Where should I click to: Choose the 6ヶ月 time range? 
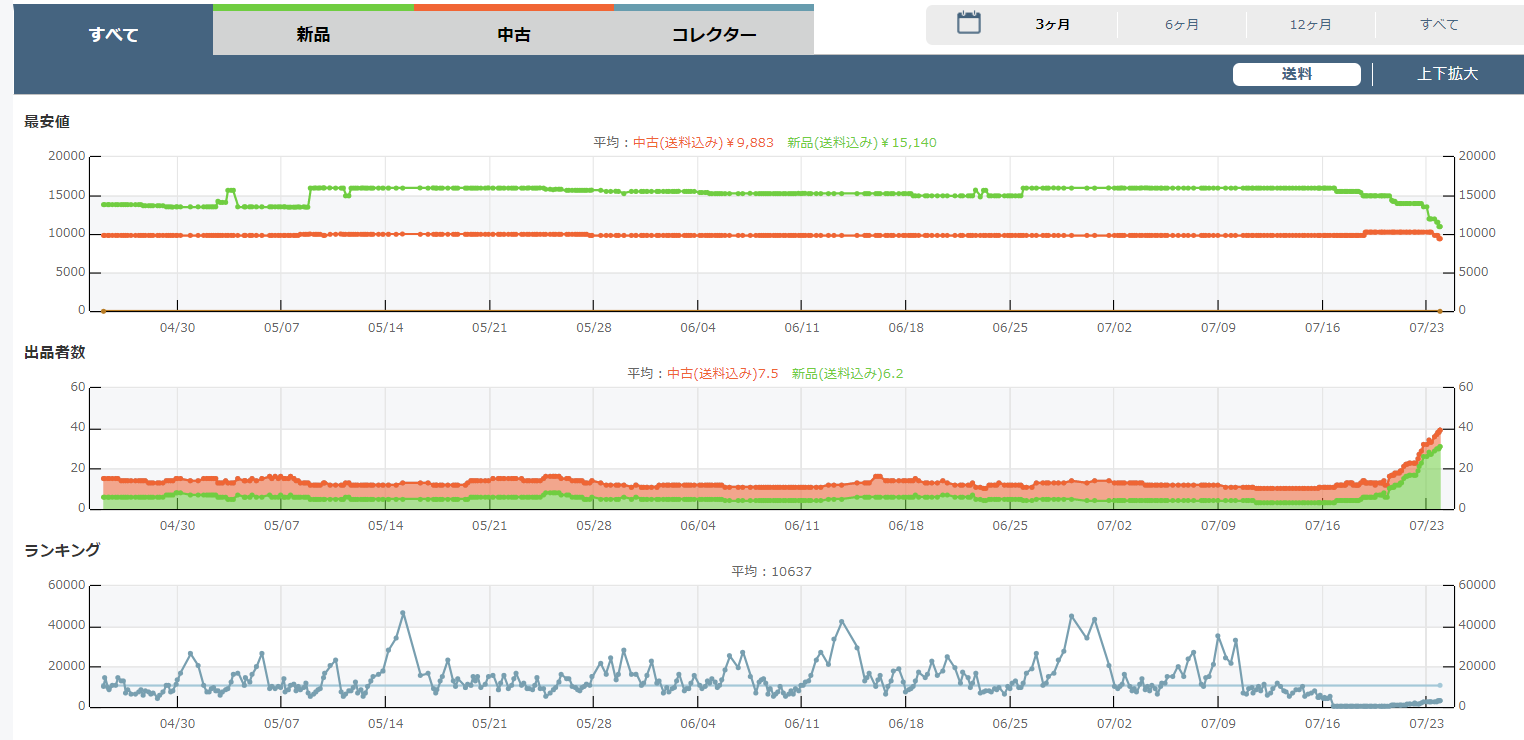[1181, 25]
